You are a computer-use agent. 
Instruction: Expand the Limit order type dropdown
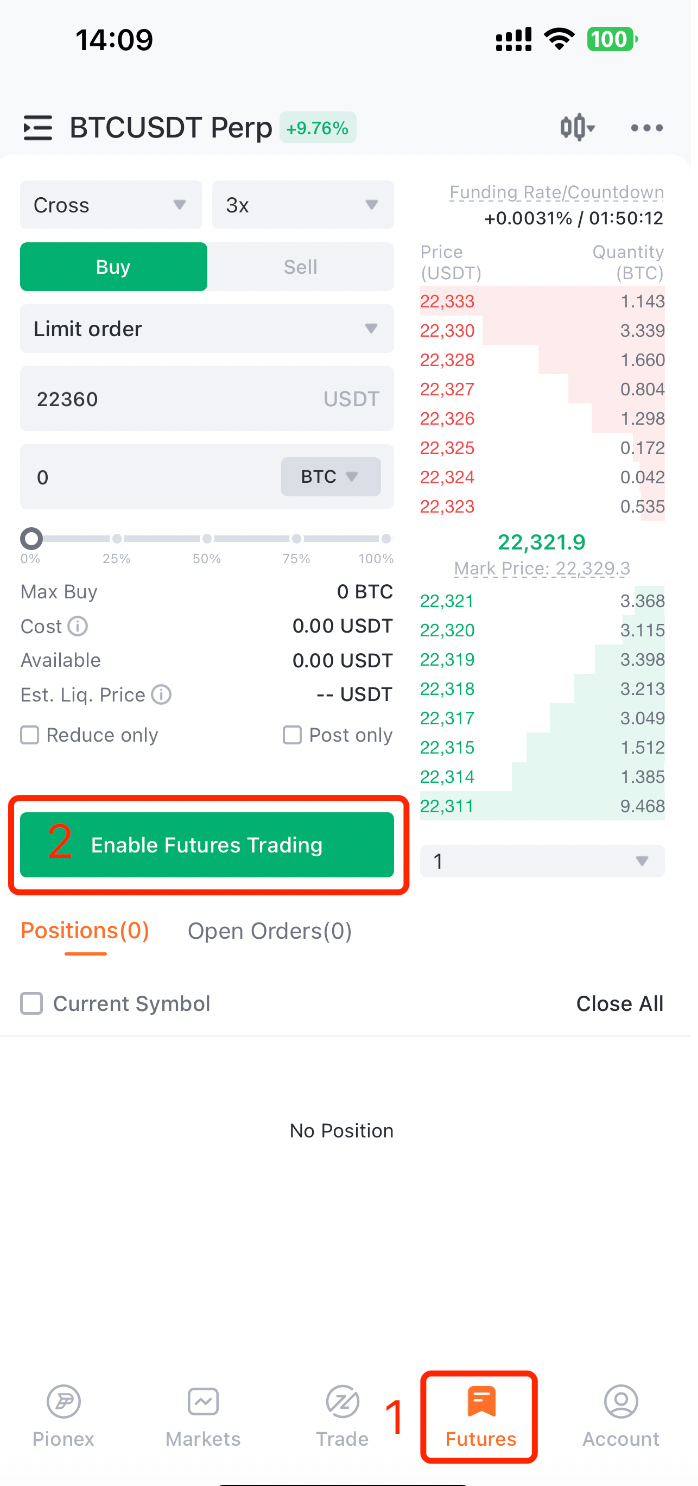click(206, 328)
